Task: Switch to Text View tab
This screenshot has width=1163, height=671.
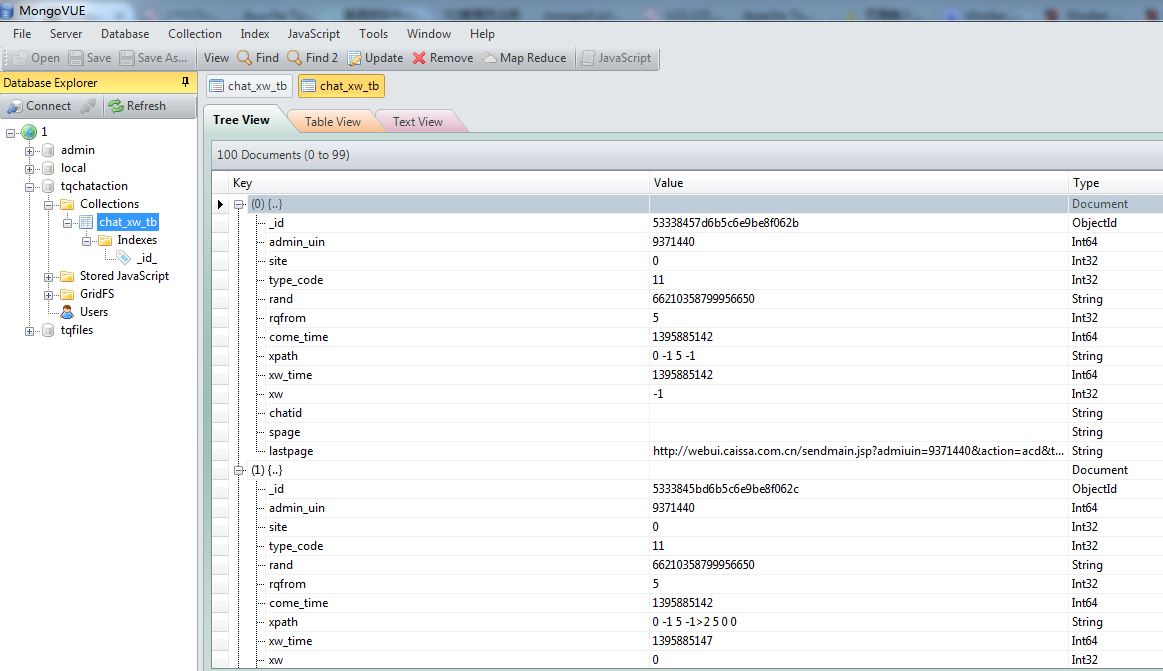Action: click(418, 122)
